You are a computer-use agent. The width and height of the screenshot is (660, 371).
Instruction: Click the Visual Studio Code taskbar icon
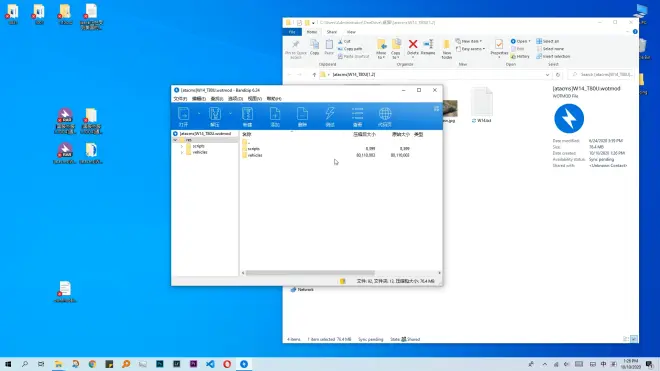coord(210,364)
